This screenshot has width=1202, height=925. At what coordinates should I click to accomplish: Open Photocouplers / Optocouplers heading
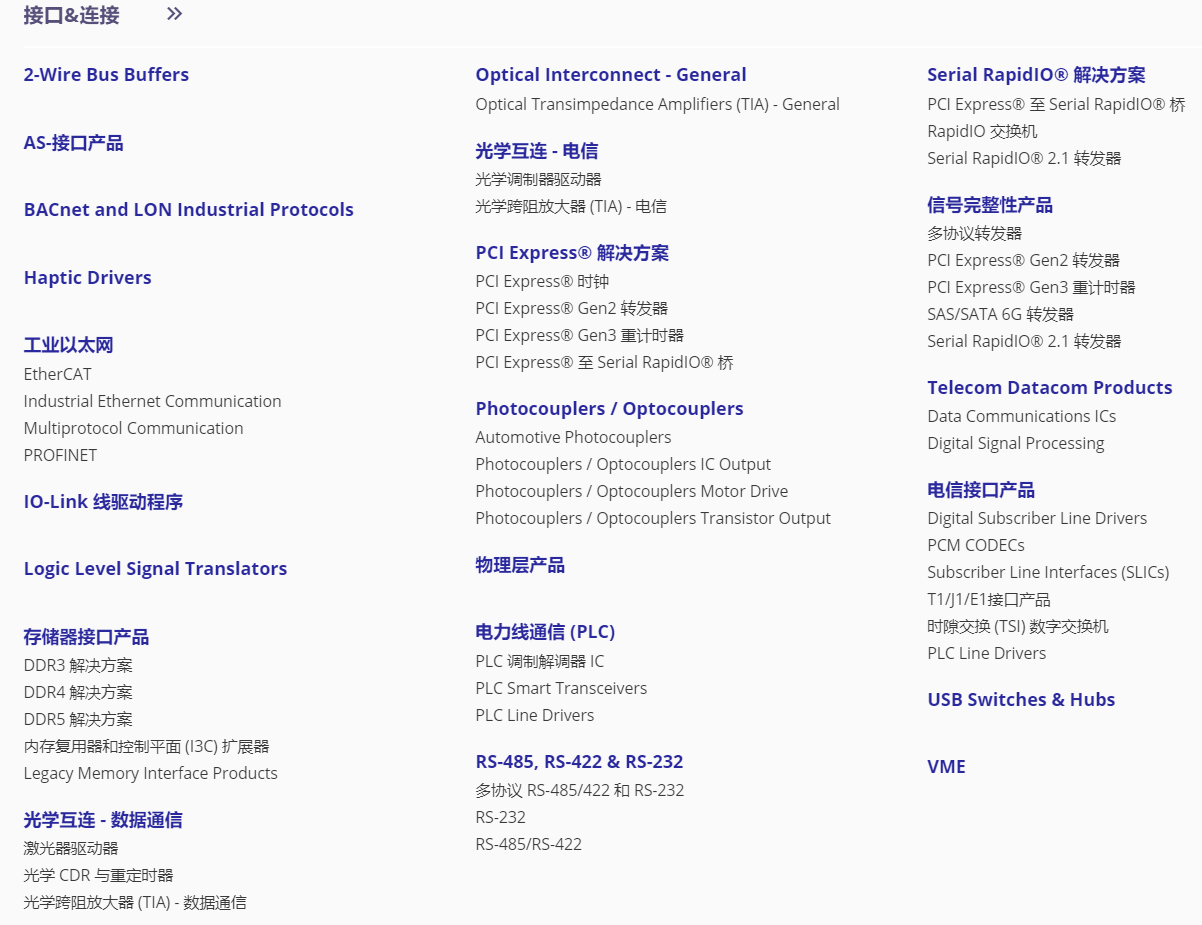(610, 409)
